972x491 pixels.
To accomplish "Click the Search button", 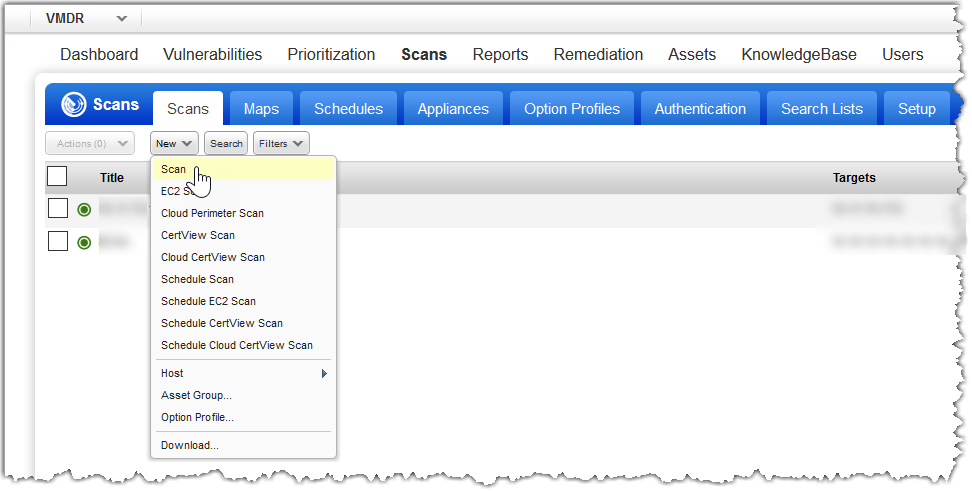I will (x=226, y=143).
